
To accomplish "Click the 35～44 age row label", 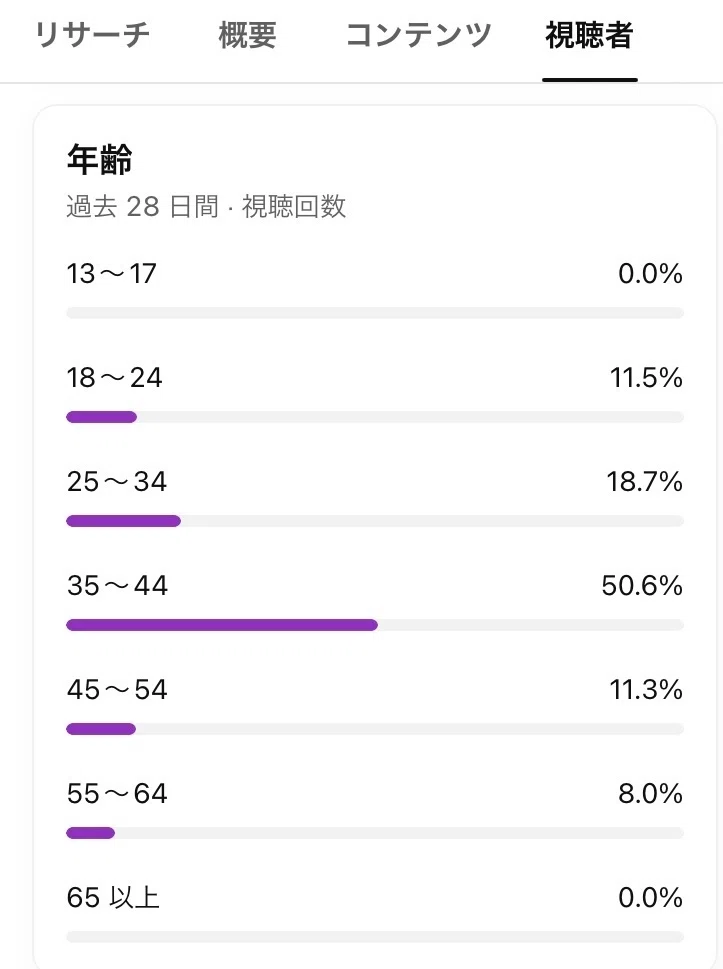I will point(117,585).
